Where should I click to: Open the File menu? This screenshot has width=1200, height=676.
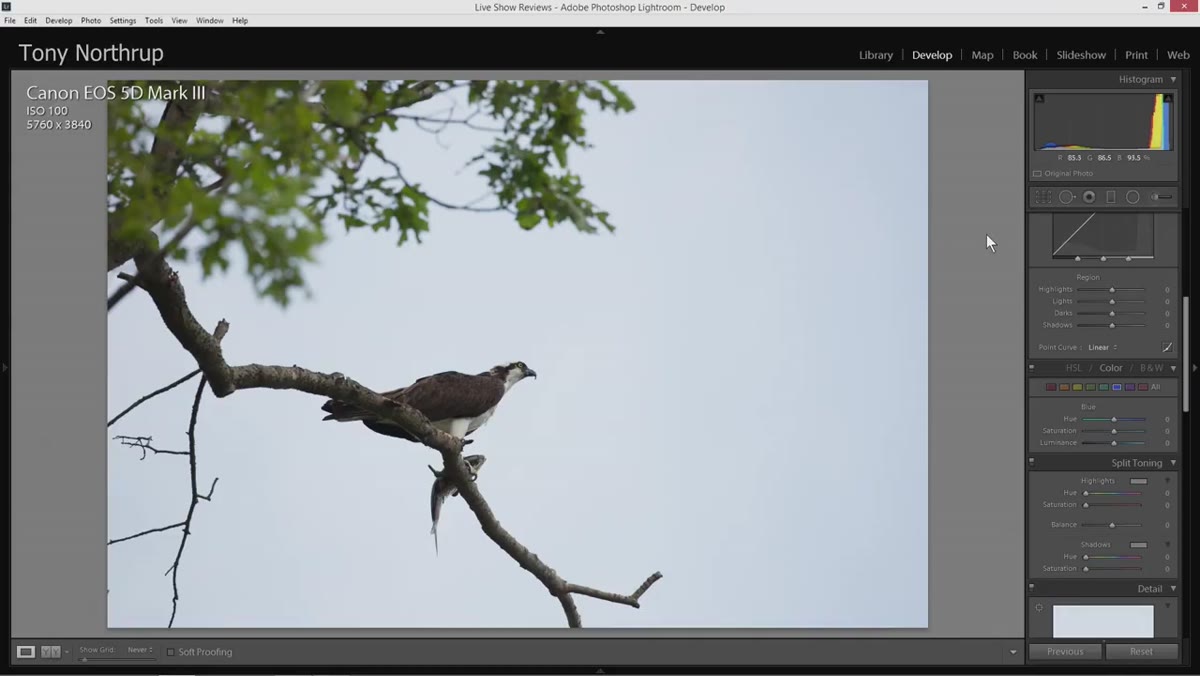(10, 20)
